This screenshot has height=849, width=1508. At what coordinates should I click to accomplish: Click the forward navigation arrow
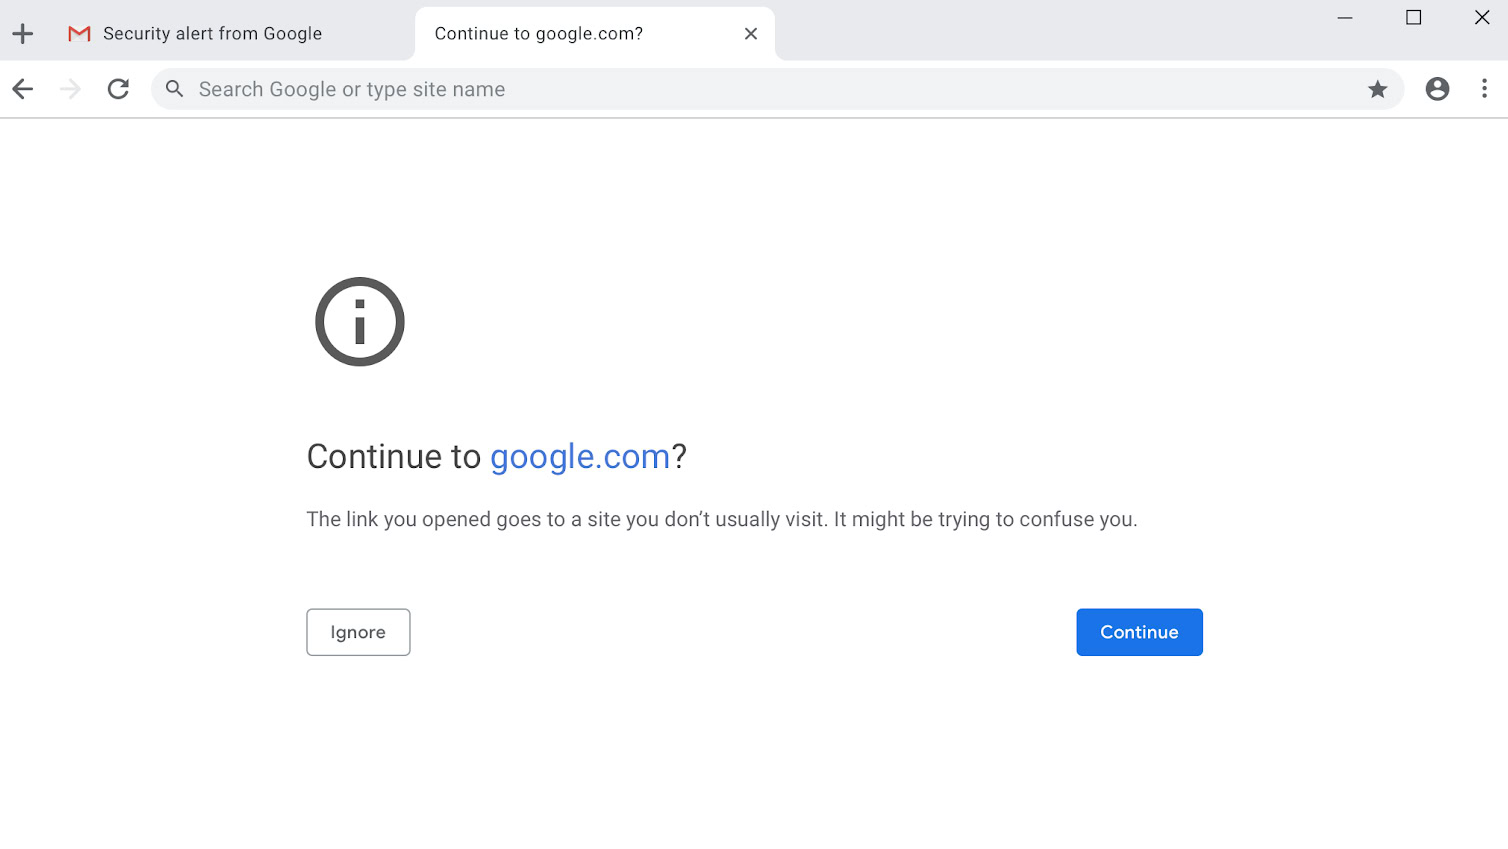[x=70, y=89]
